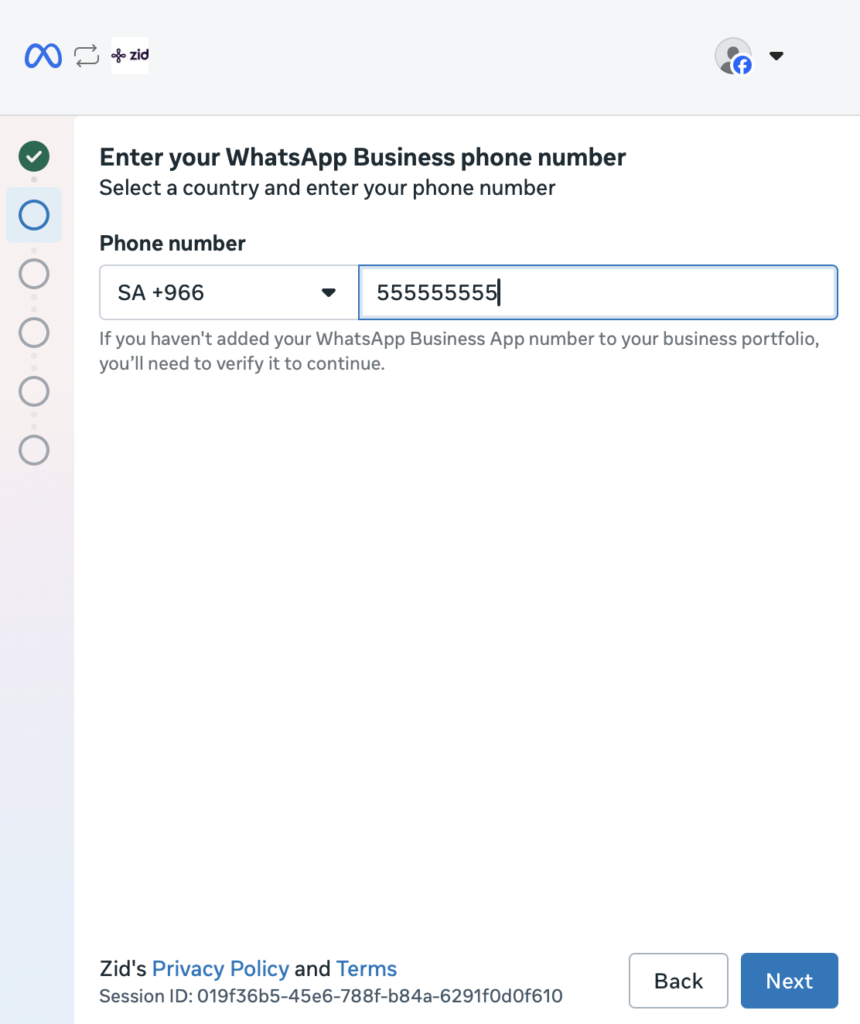Expand the account dropdown arrow
860x1024 pixels.
776,56
